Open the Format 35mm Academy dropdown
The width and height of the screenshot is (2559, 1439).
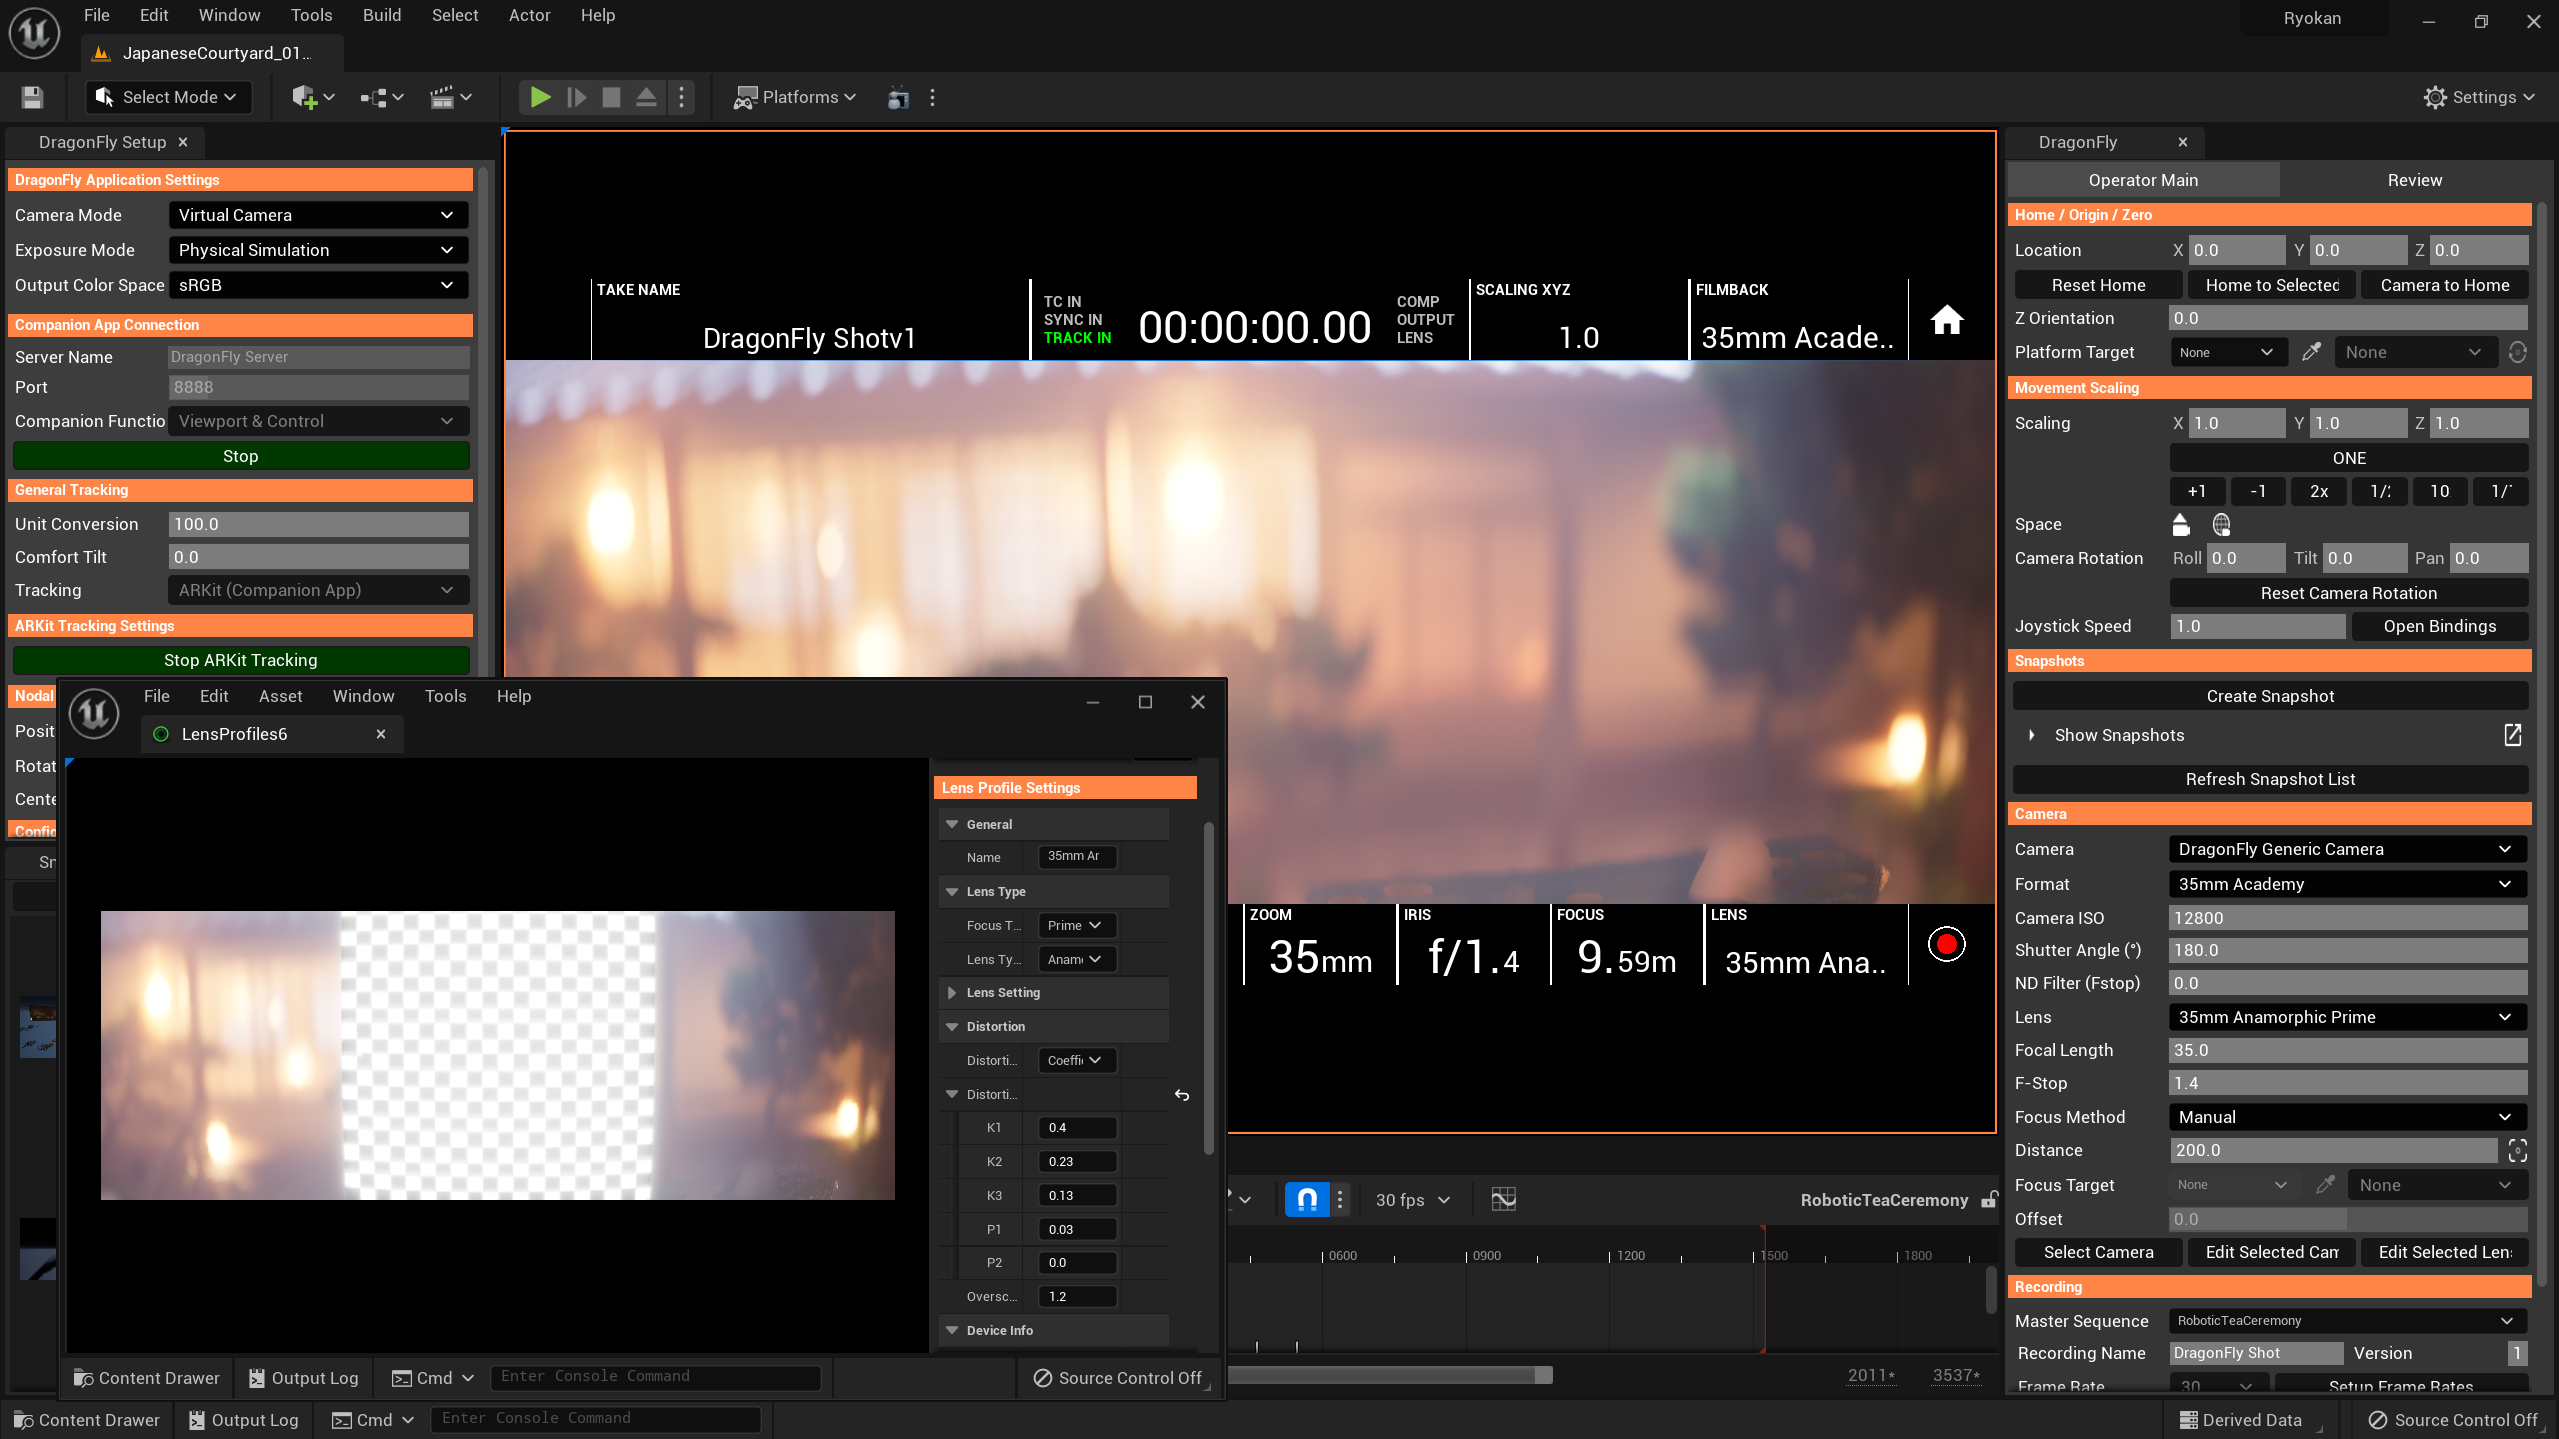[x=2348, y=884]
